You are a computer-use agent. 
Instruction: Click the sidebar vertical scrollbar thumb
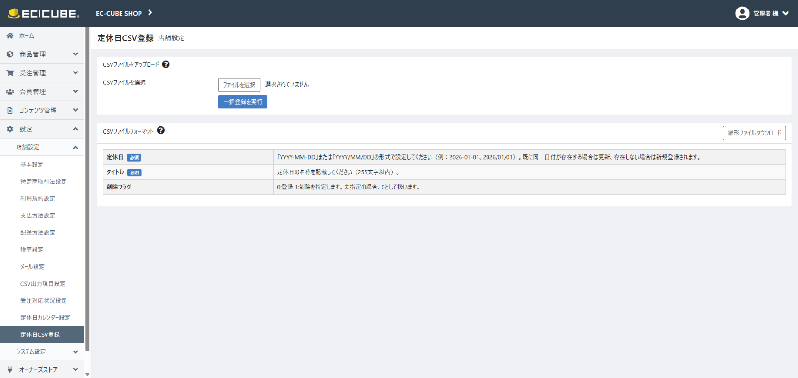87,188
